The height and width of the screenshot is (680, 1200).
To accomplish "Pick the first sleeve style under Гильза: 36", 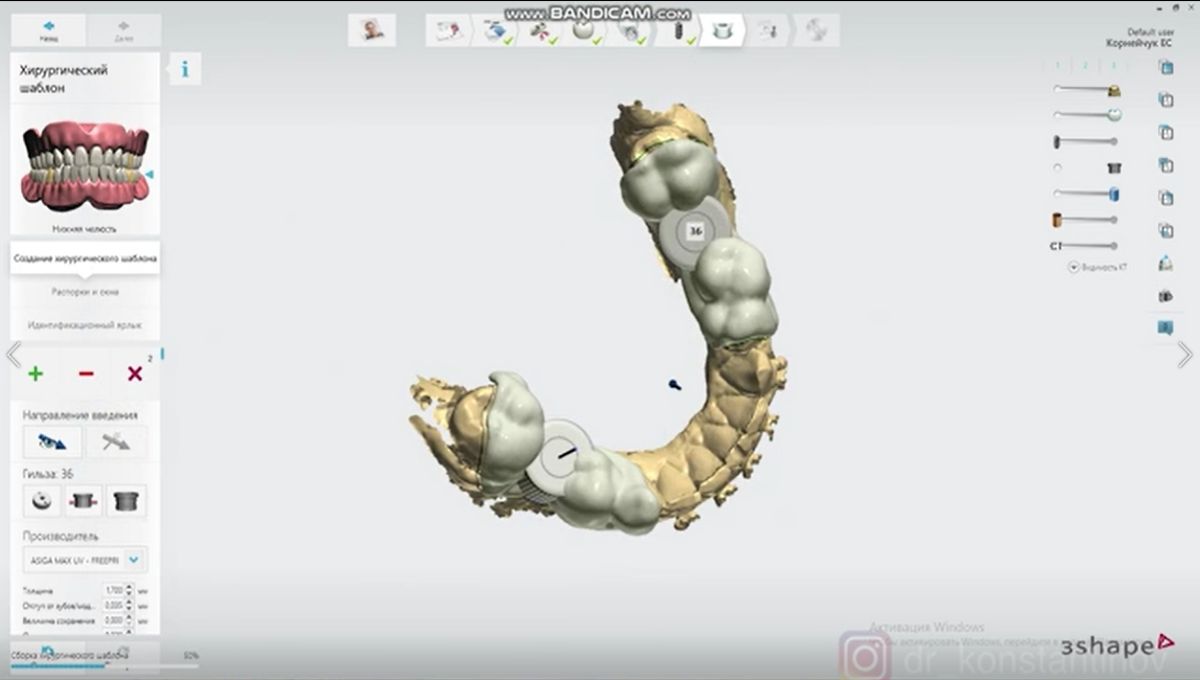I will [x=40, y=500].
